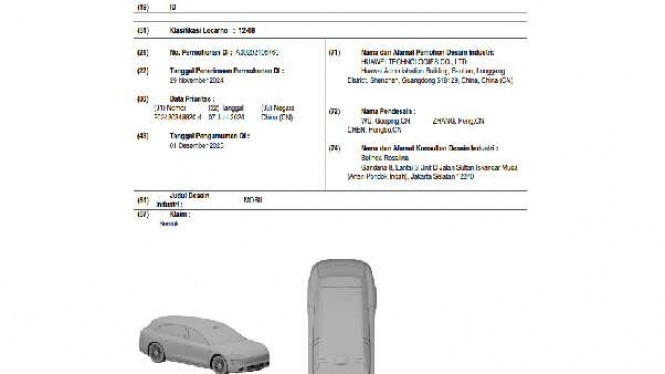
Task: Select the 'Tanggal Penerimaan Permohonan DI' label
Action: point(227,71)
